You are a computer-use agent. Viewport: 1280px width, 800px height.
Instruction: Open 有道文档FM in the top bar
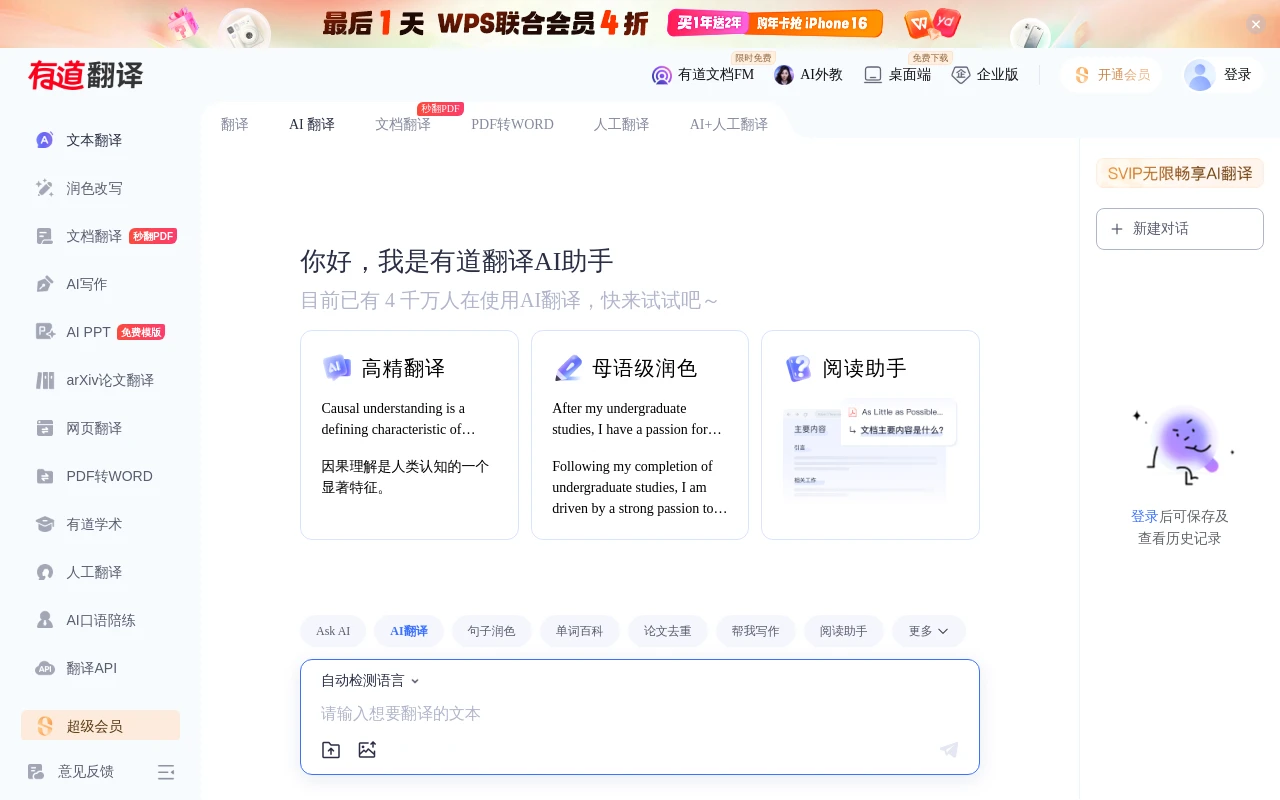point(704,75)
